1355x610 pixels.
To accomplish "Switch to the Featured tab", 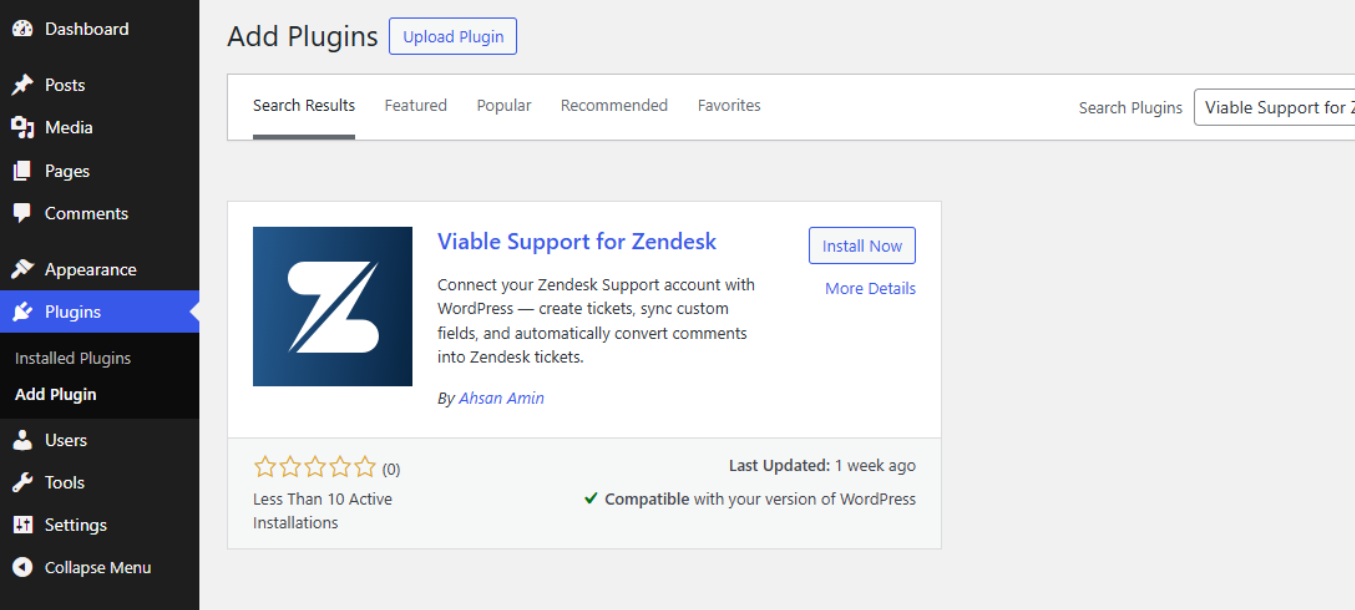I will pyautogui.click(x=415, y=105).
